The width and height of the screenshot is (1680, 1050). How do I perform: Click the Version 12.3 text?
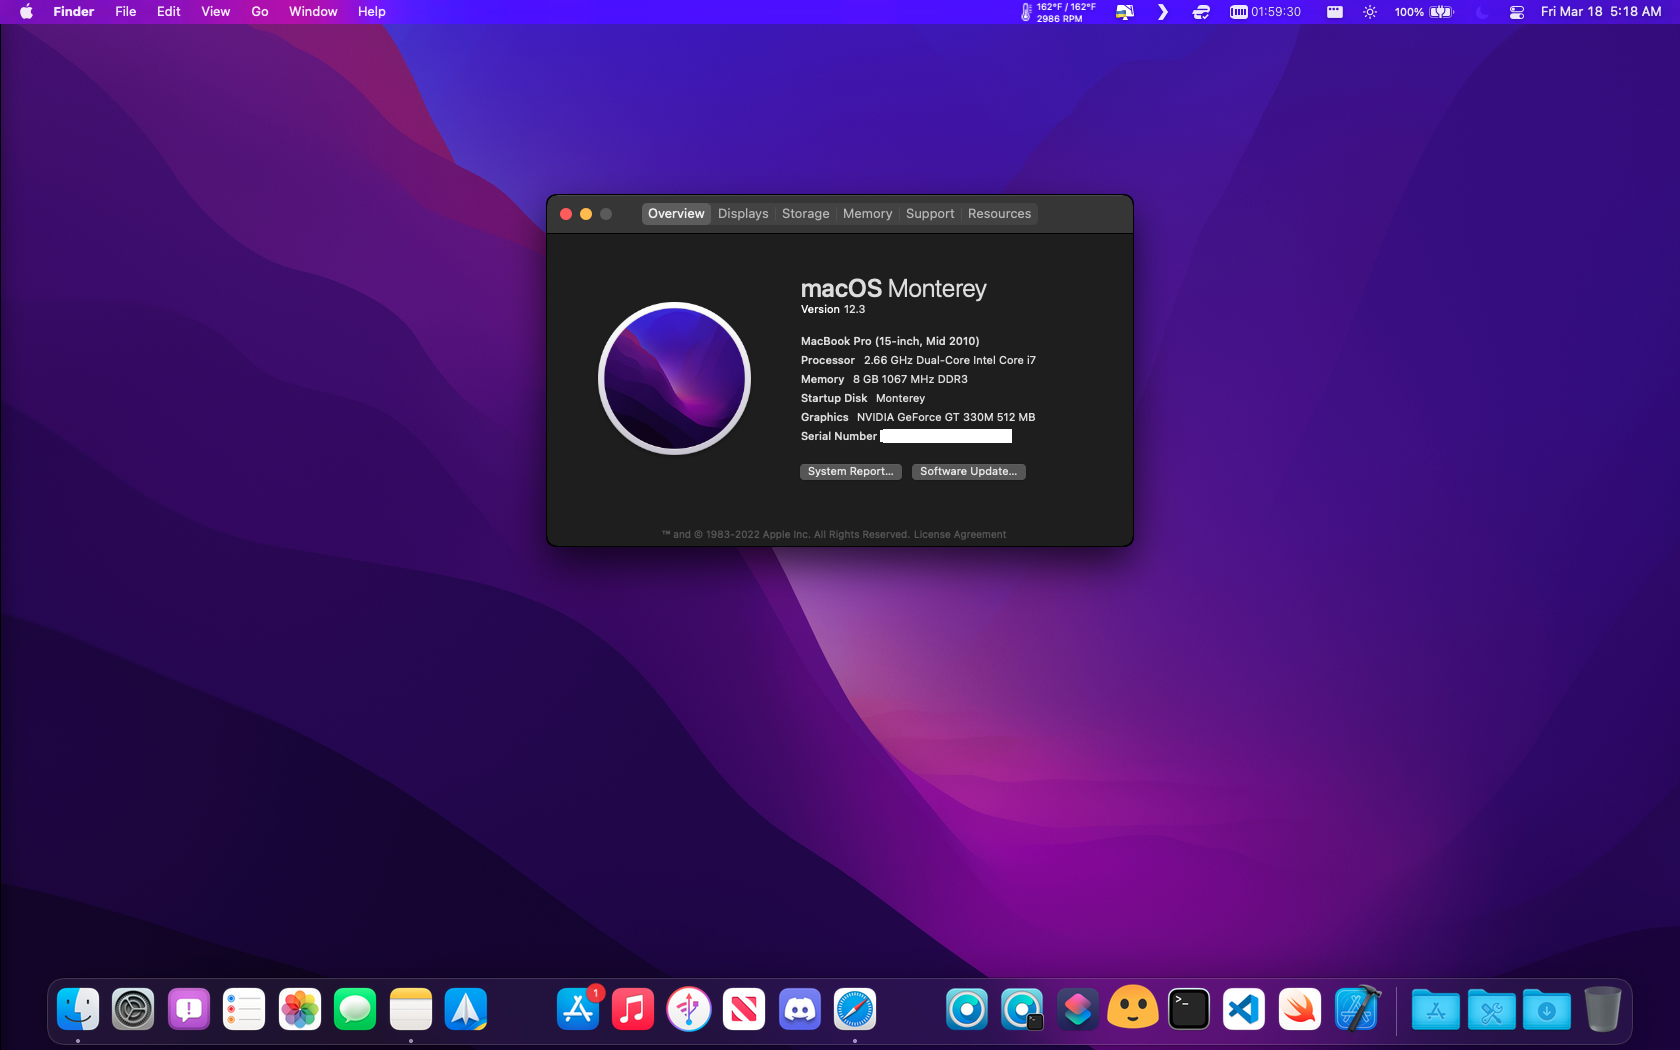pyautogui.click(x=833, y=310)
